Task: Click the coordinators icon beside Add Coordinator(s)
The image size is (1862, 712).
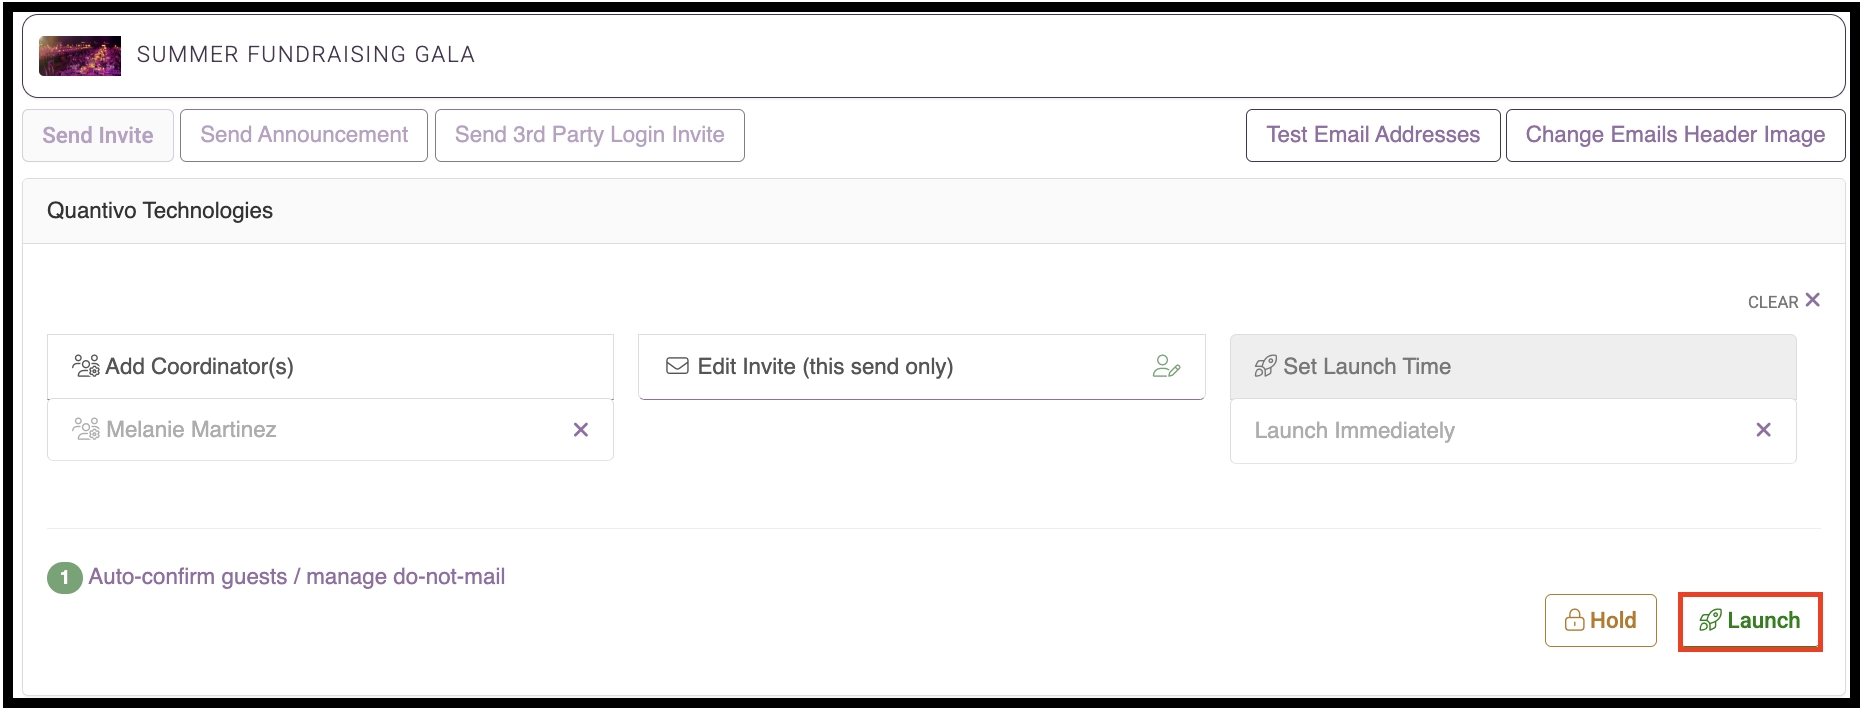Action: pyautogui.click(x=86, y=366)
